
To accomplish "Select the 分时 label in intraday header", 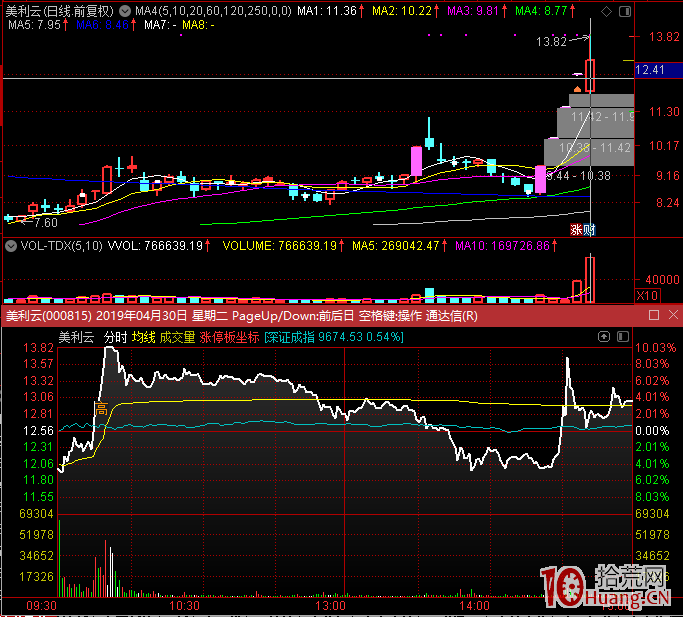I will 115,337.
